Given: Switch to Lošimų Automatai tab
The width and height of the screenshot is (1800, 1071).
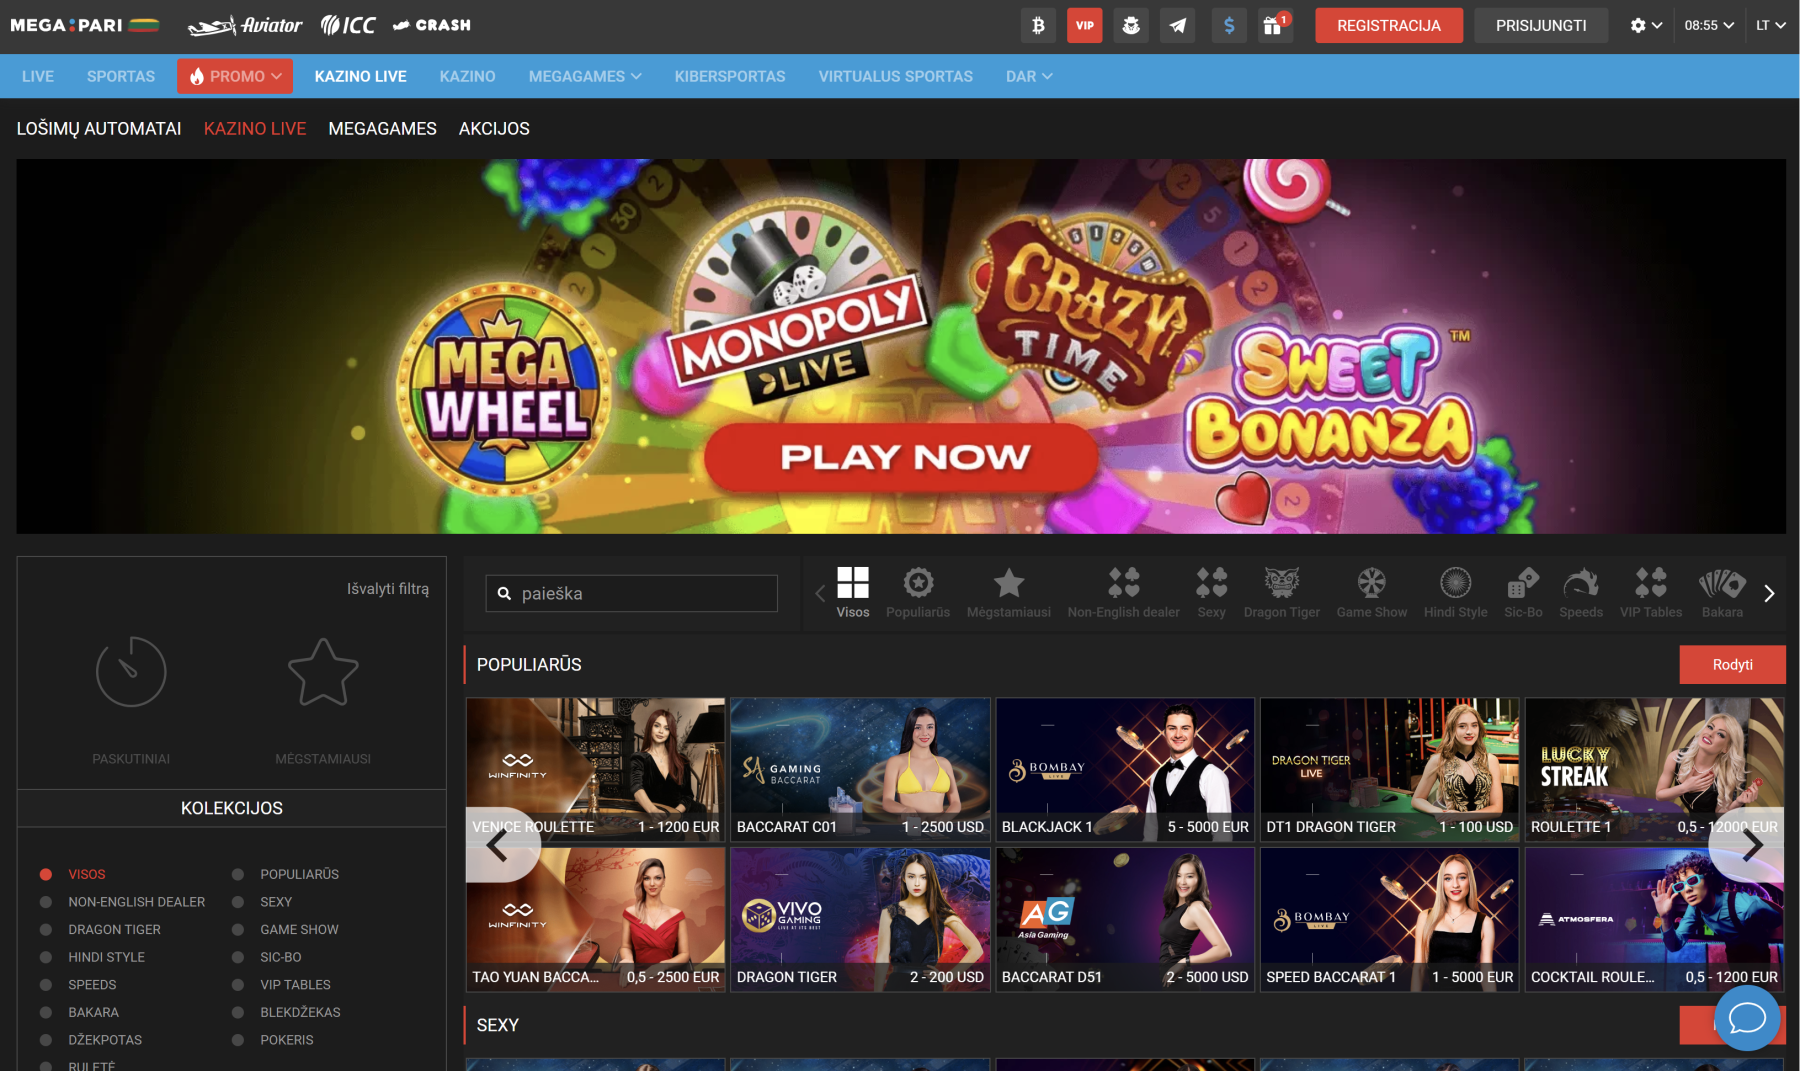Looking at the screenshot, I should (x=99, y=128).
